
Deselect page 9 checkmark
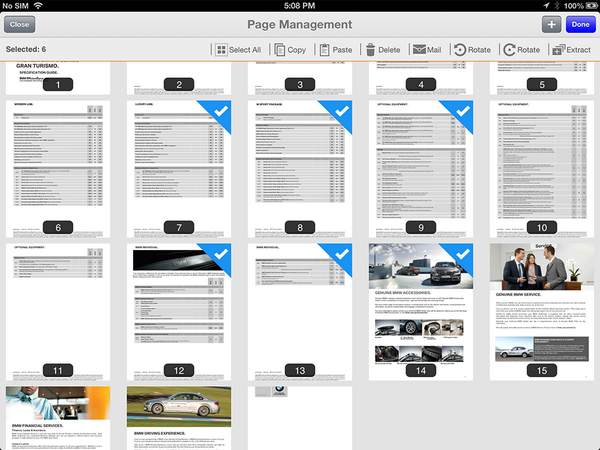click(x=462, y=112)
